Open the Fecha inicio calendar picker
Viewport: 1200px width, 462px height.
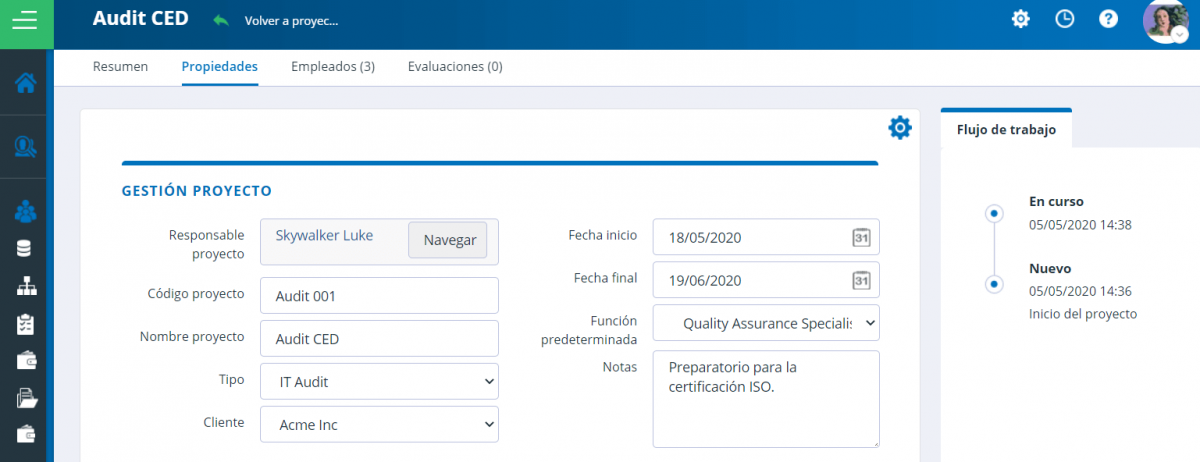[861, 238]
